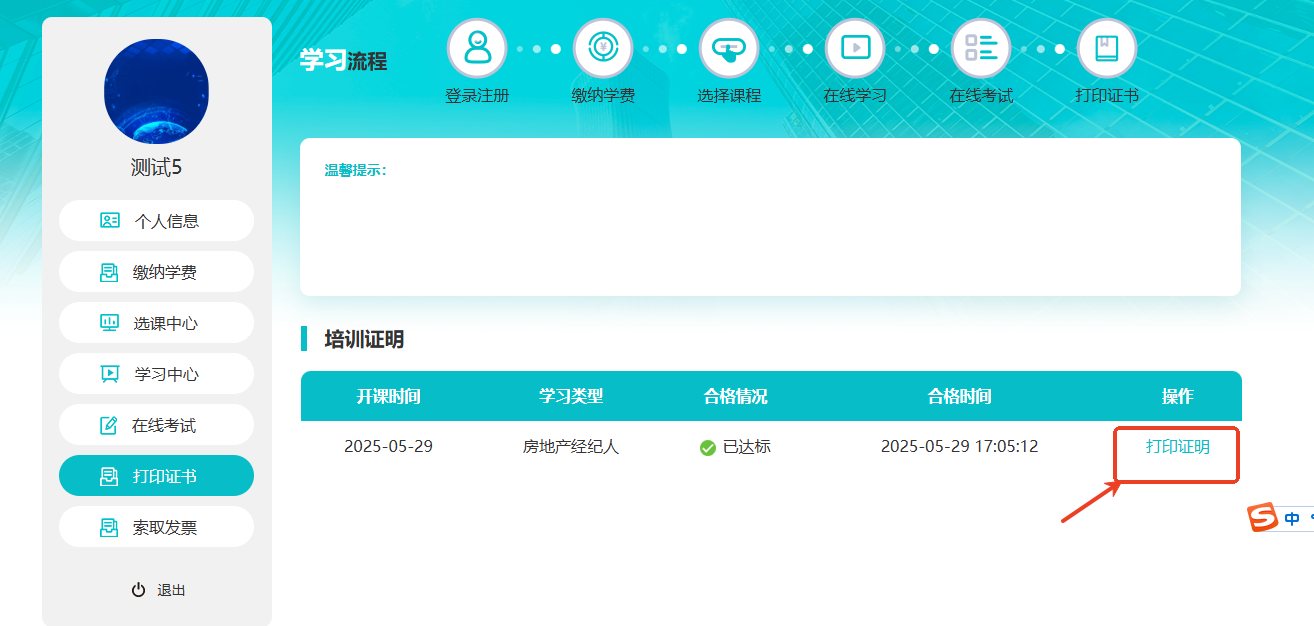Click the 缴纳学费 step circle icon

603,48
